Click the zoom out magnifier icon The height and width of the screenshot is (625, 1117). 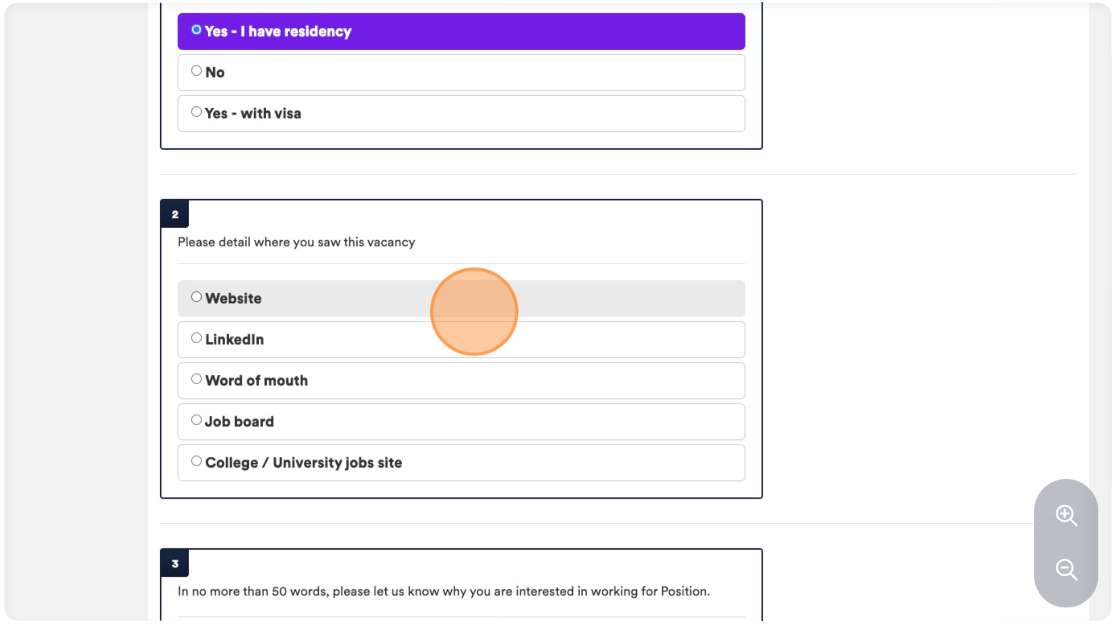pyautogui.click(x=1066, y=569)
